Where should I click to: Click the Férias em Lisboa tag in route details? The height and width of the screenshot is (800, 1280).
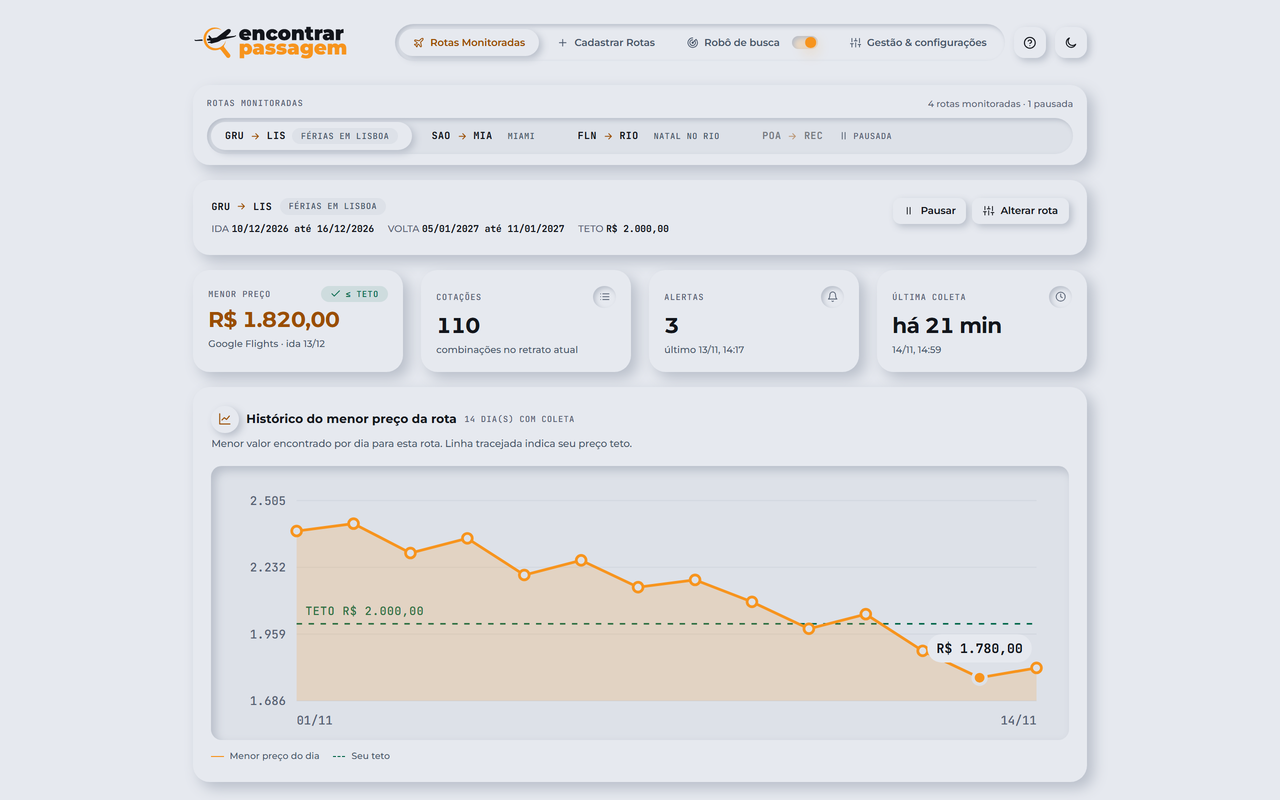point(333,207)
